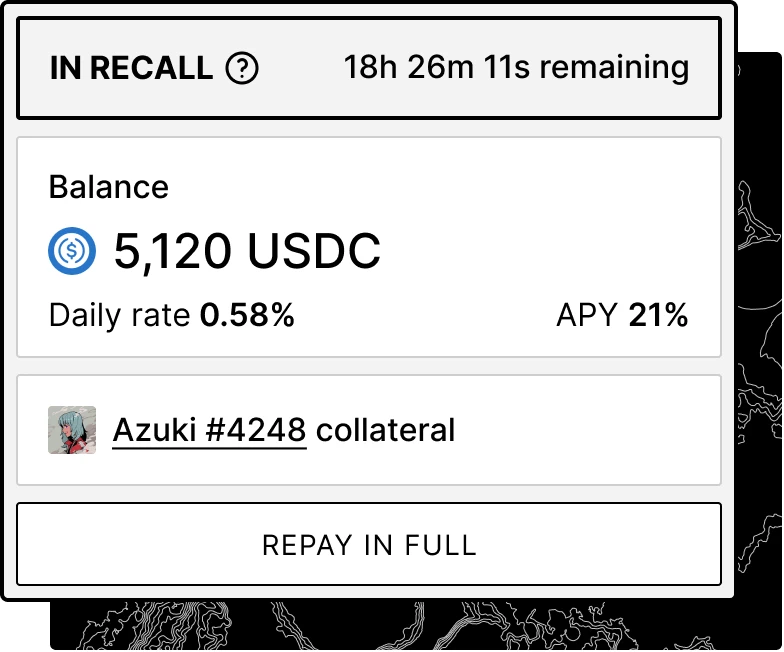This screenshot has width=784, height=652.
Task: Click the blue USDC coin icon
Action: [x=72, y=250]
